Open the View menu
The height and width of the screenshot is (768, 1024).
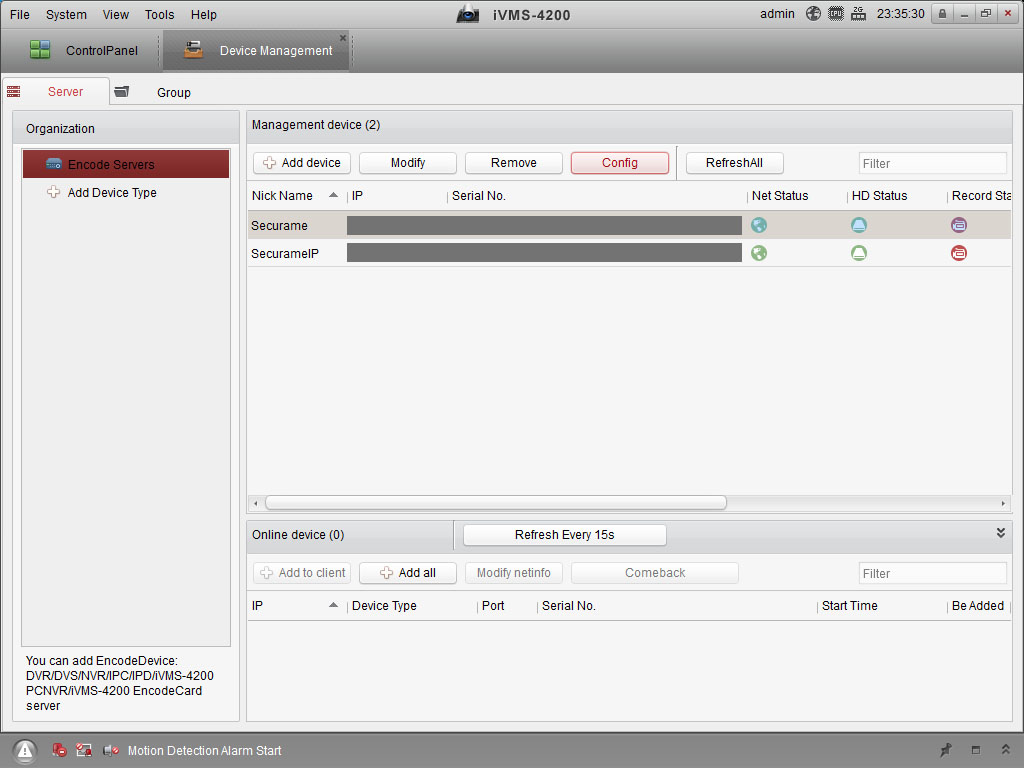pos(116,14)
